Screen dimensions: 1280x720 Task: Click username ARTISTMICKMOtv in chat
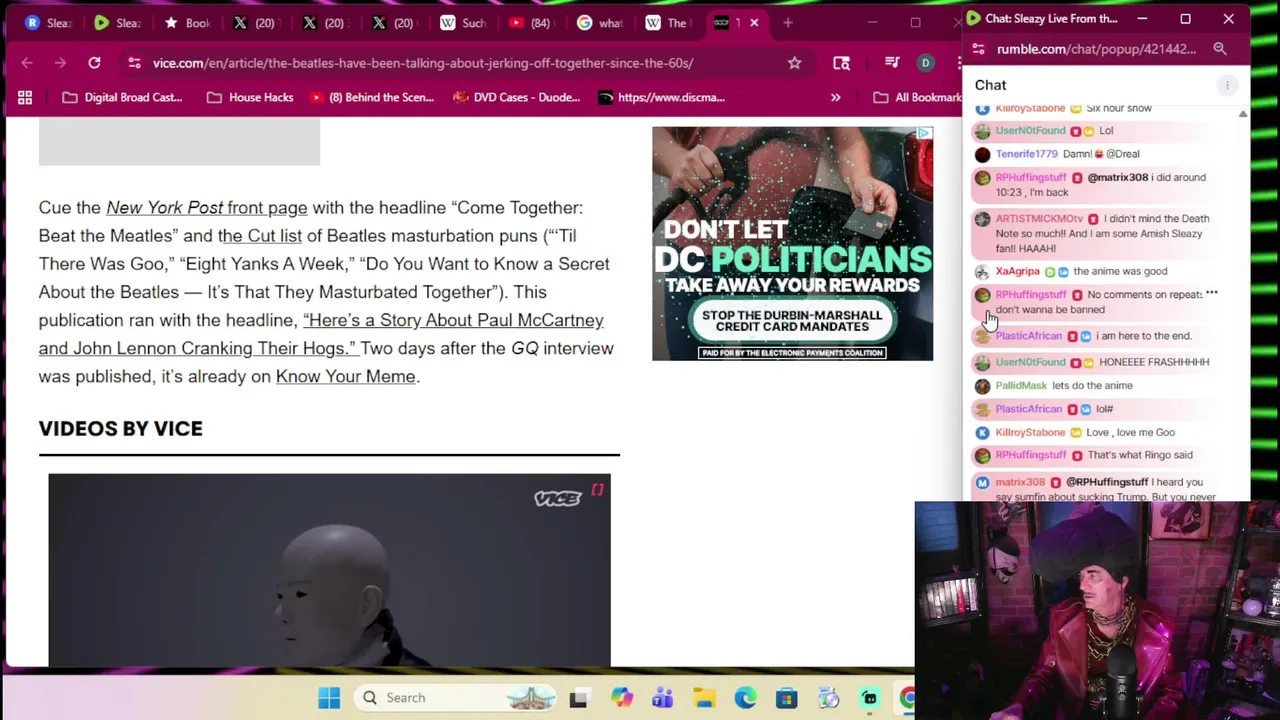1039,218
